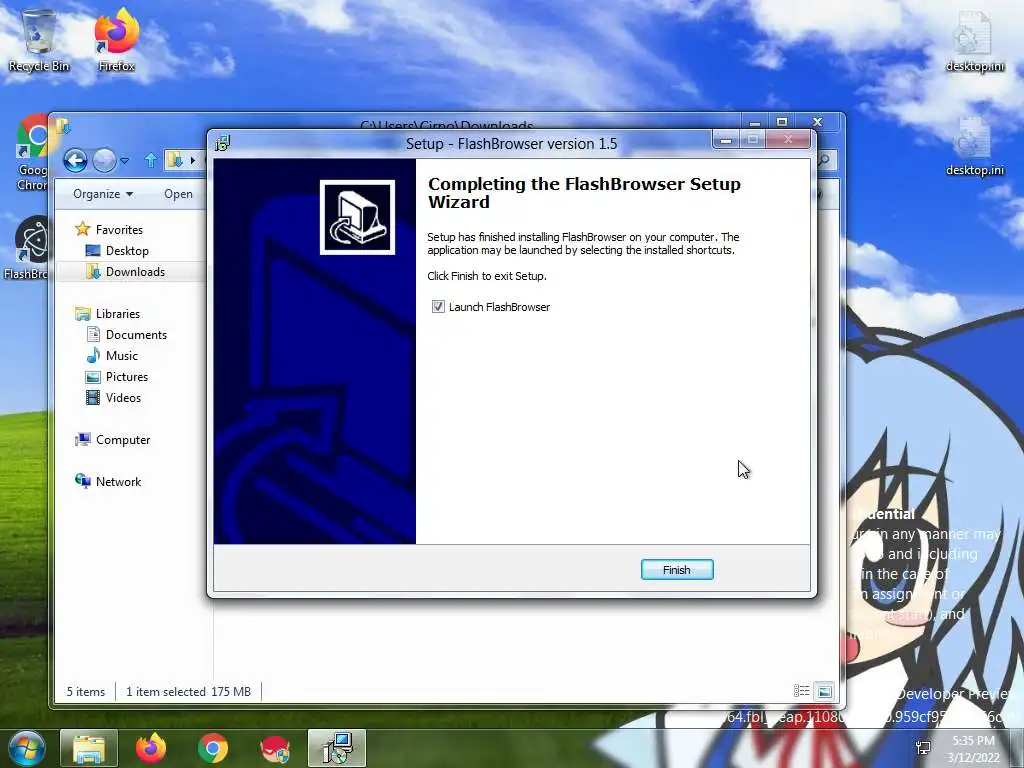
Task: Select Network in navigation pane
Action: (118, 481)
